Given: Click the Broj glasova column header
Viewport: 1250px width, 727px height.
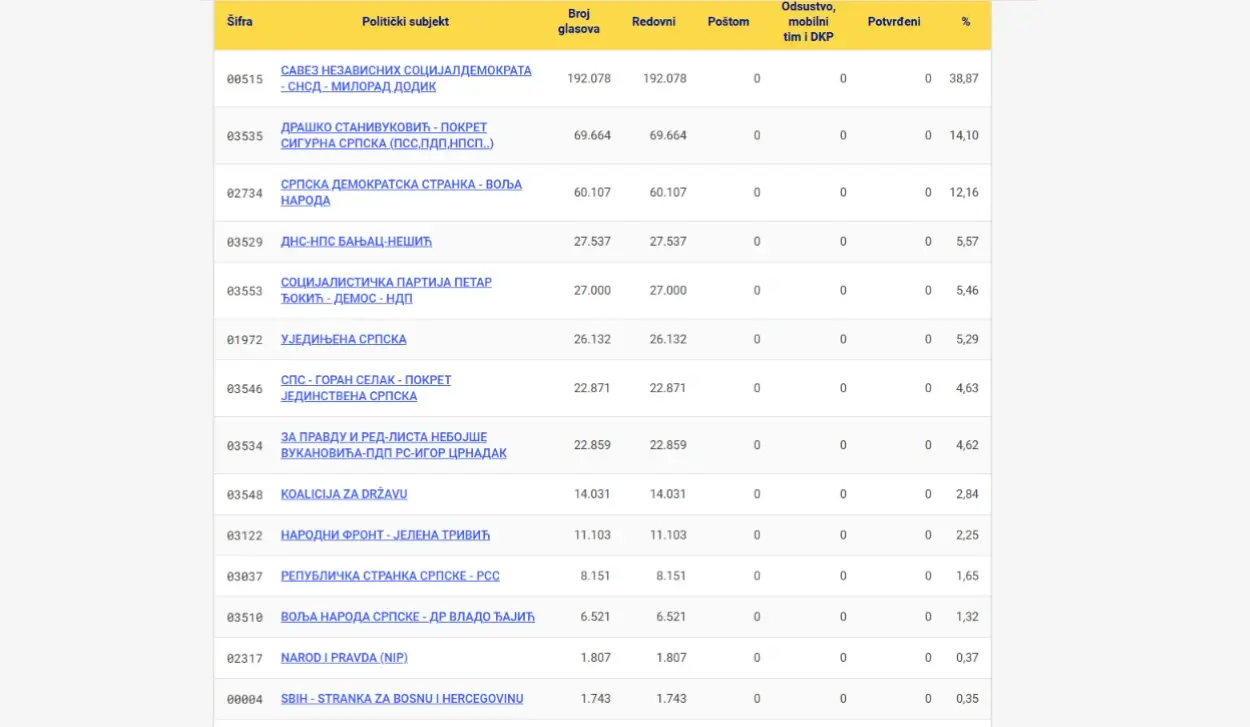Looking at the screenshot, I should [579, 21].
